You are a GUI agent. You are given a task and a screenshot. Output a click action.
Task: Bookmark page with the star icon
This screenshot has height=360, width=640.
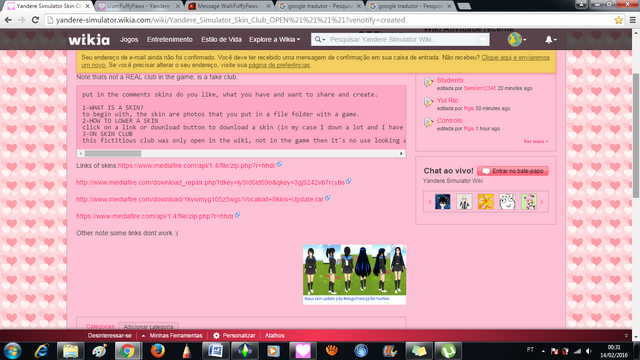(618, 20)
